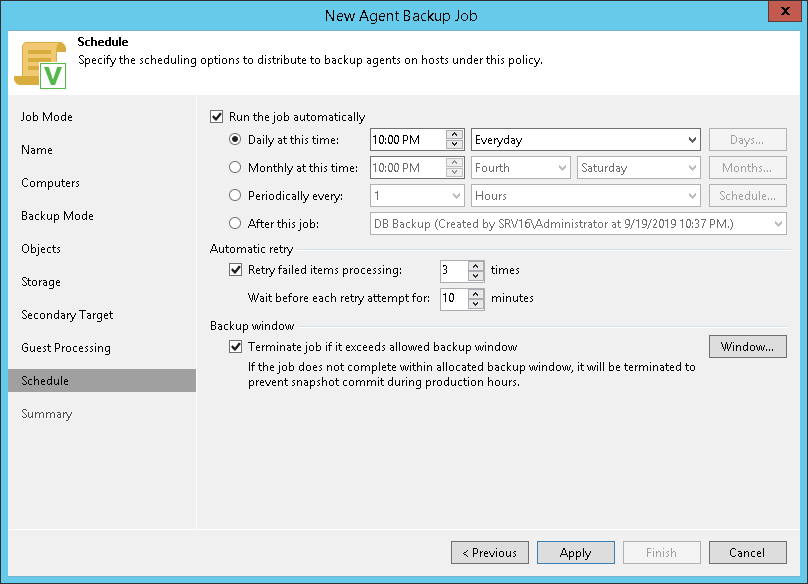Increase daily time with up spinner arrow
The width and height of the screenshot is (808, 584).
(455, 136)
